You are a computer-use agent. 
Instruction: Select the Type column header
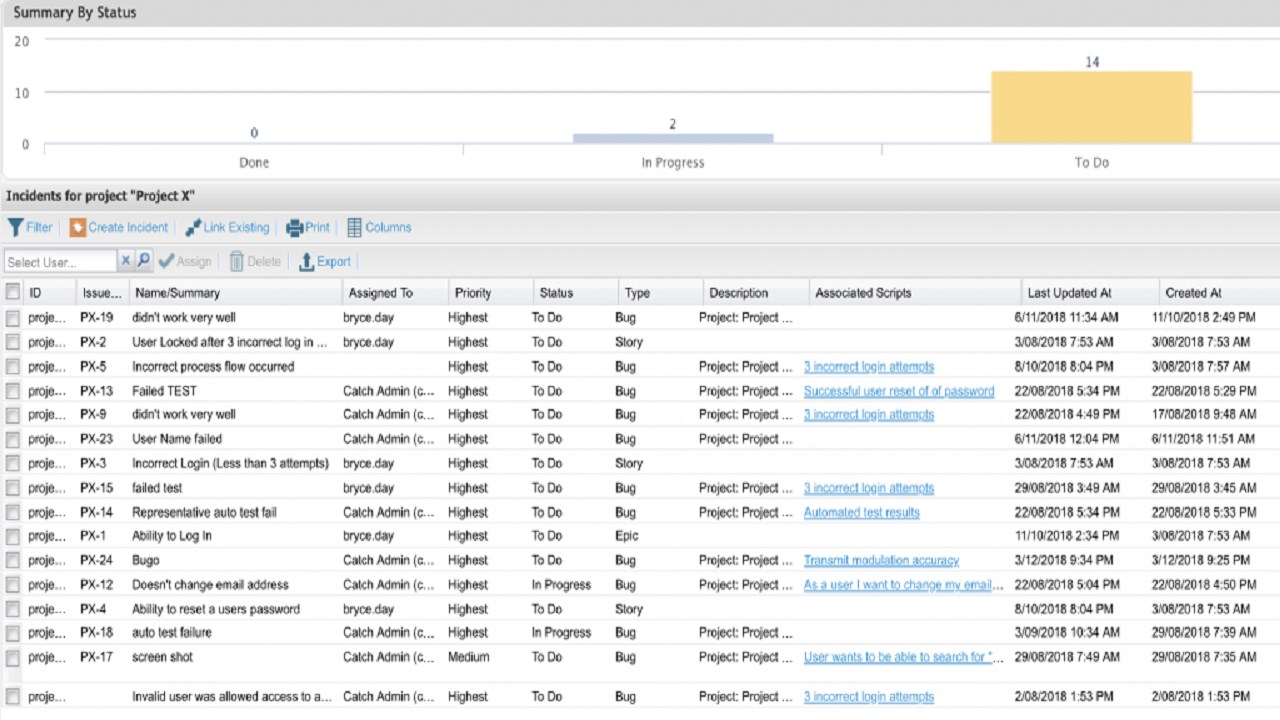pyautogui.click(x=637, y=293)
